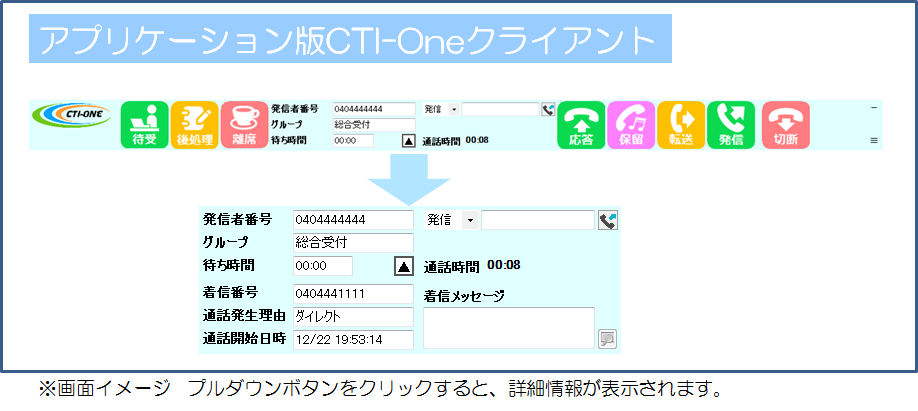
Task: Click the toolbar グループ field 総合受付
Action: tap(374, 124)
